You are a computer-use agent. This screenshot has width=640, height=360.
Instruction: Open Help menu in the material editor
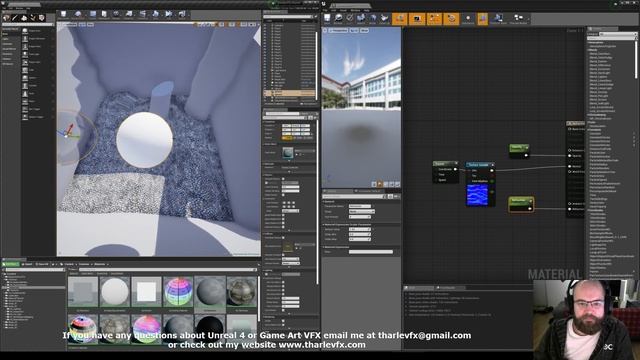click(x=367, y=10)
